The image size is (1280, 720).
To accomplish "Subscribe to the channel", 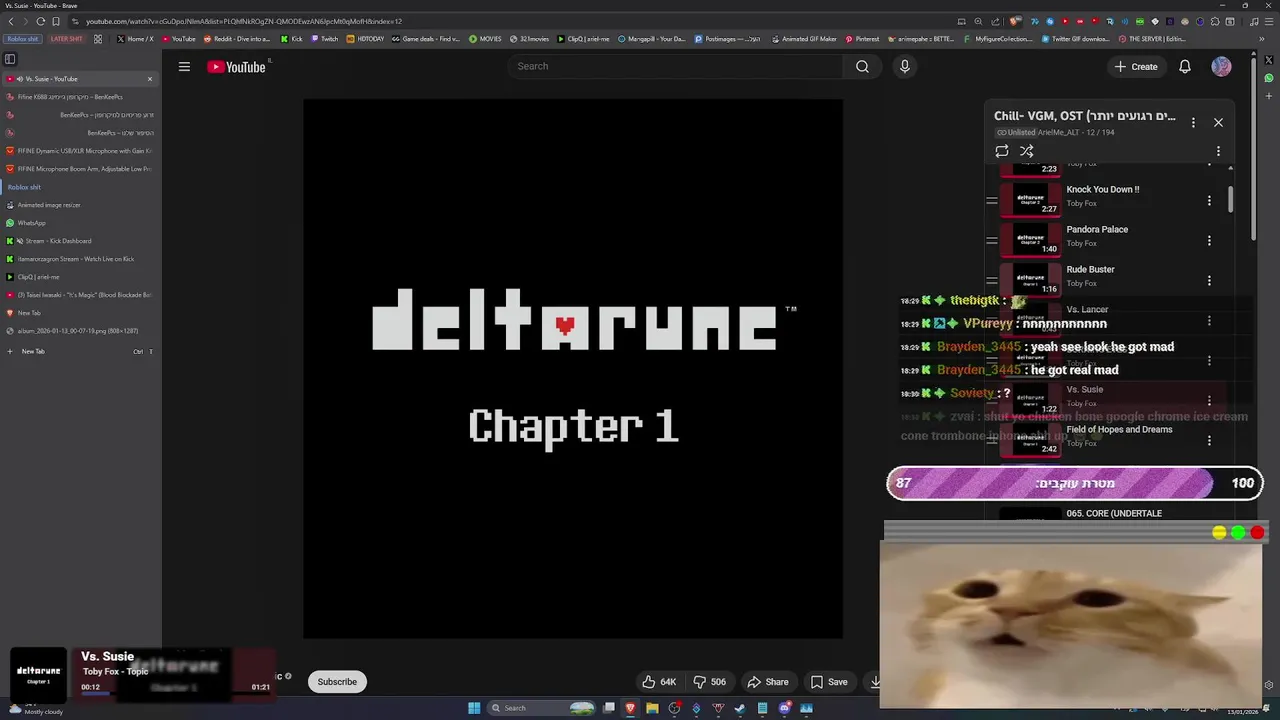I will pyautogui.click(x=337, y=682).
